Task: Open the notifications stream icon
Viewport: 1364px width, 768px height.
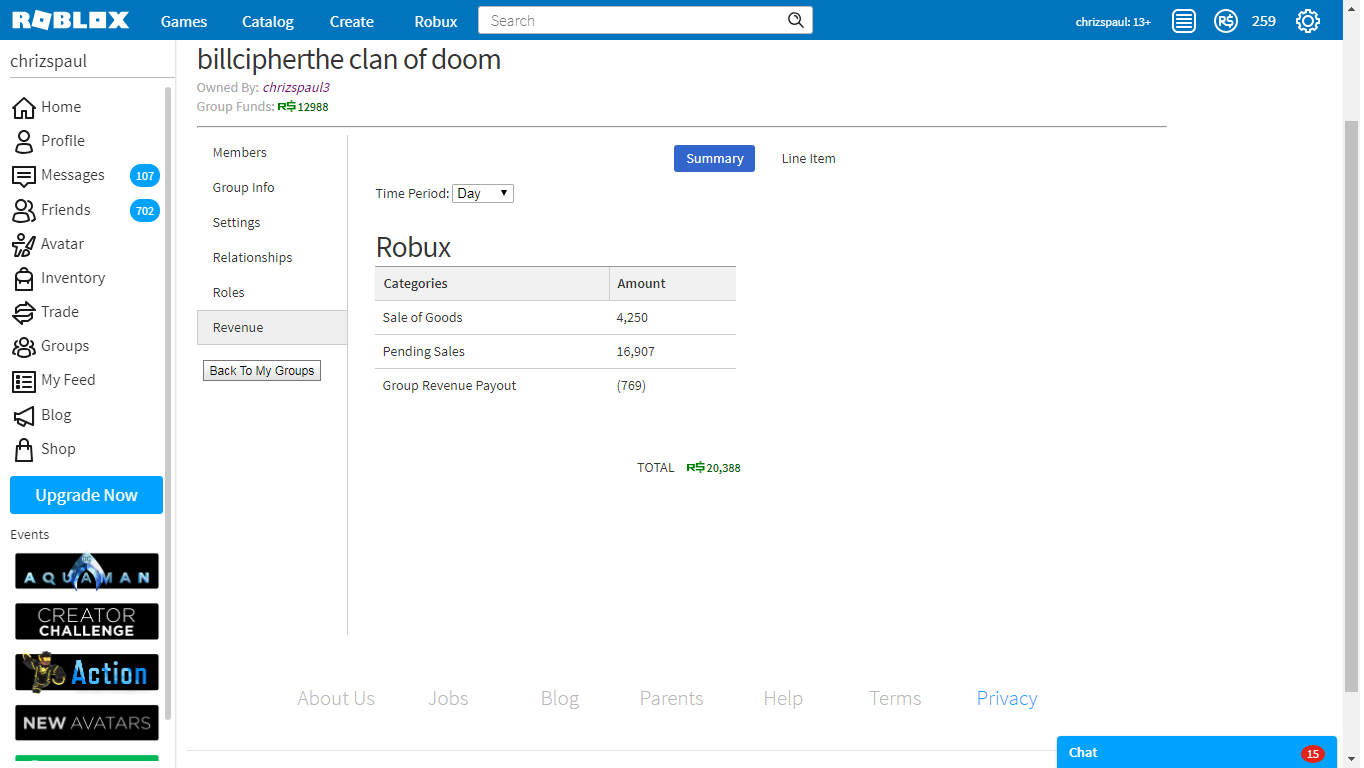Action: click(1184, 21)
